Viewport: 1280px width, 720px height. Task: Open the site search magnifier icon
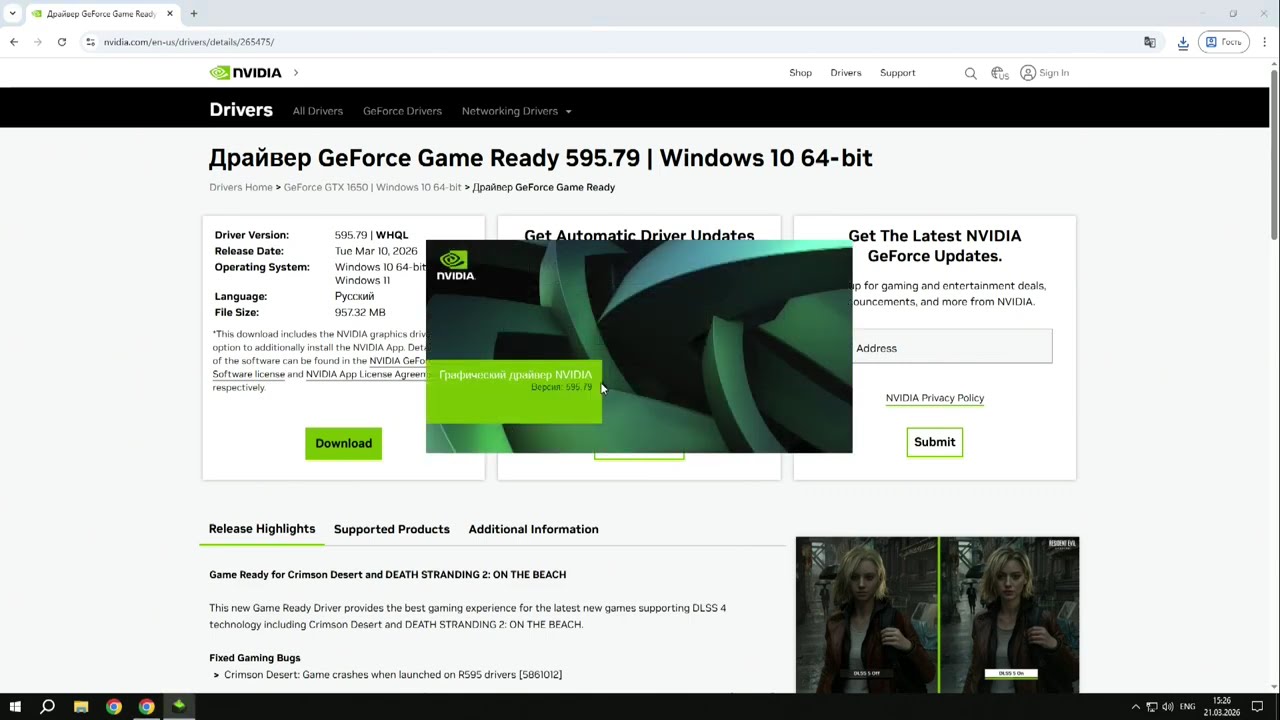pyautogui.click(x=970, y=73)
